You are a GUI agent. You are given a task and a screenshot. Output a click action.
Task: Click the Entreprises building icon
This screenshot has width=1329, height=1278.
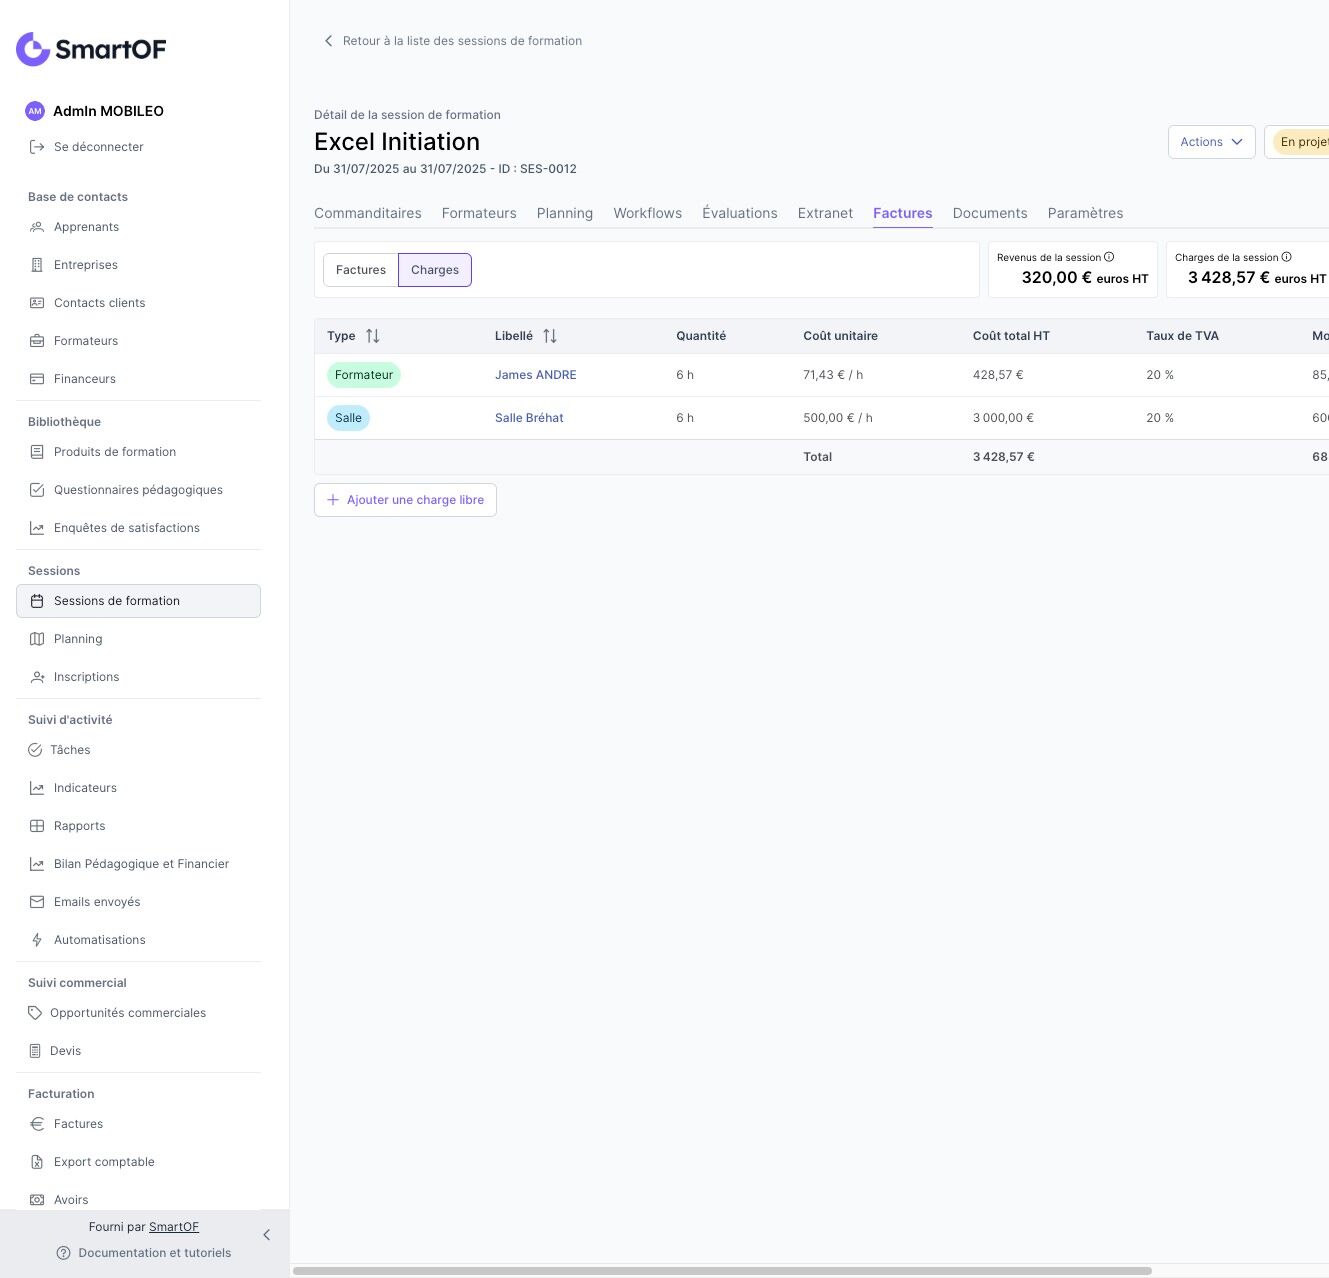click(x=37, y=265)
